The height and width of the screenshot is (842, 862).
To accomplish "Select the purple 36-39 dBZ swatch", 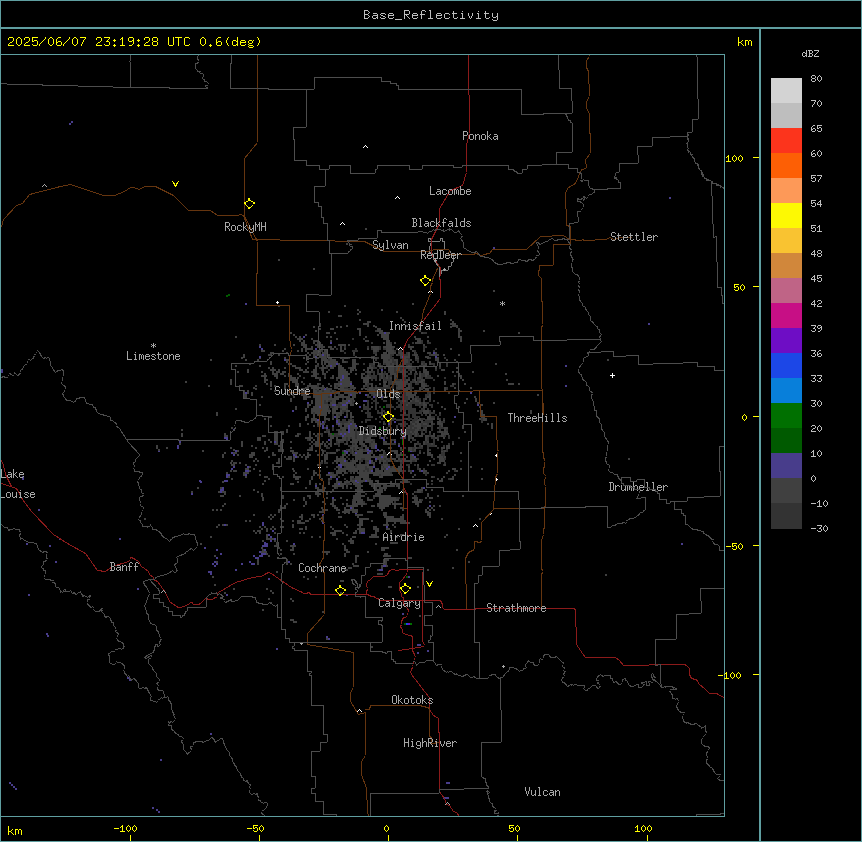I will pos(786,341).
